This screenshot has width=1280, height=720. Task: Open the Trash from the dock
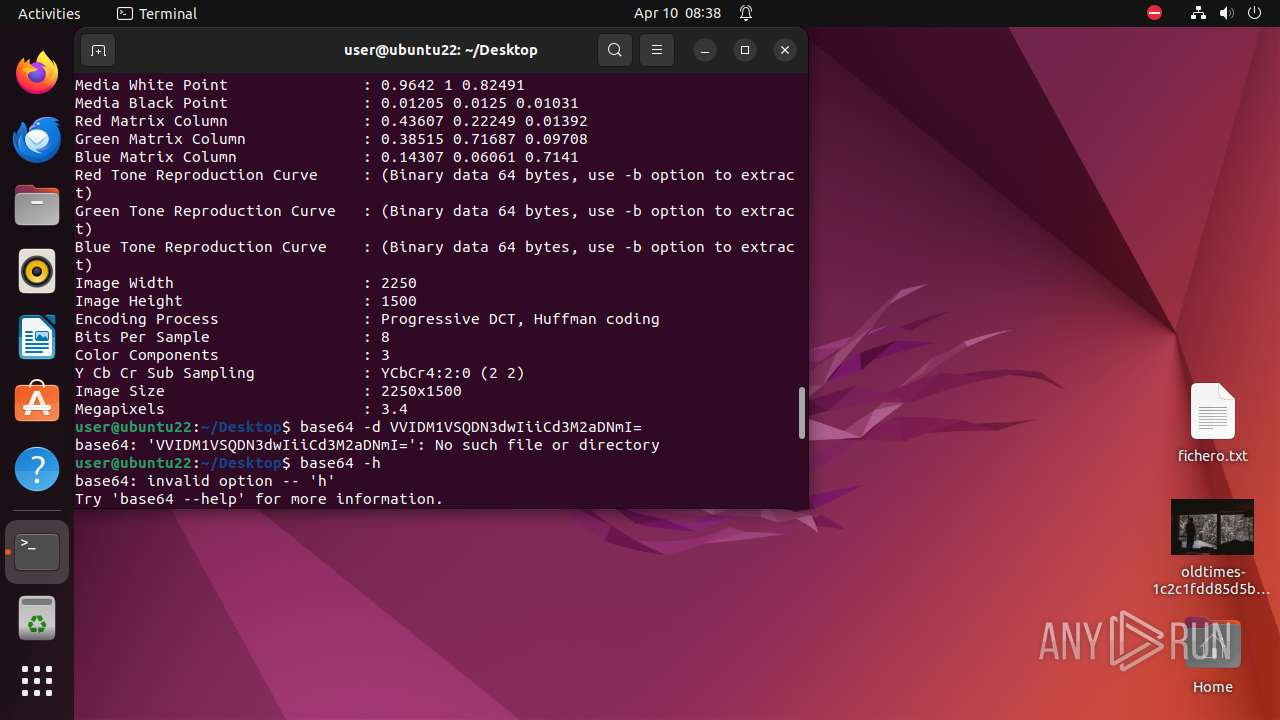click(37, 619)
